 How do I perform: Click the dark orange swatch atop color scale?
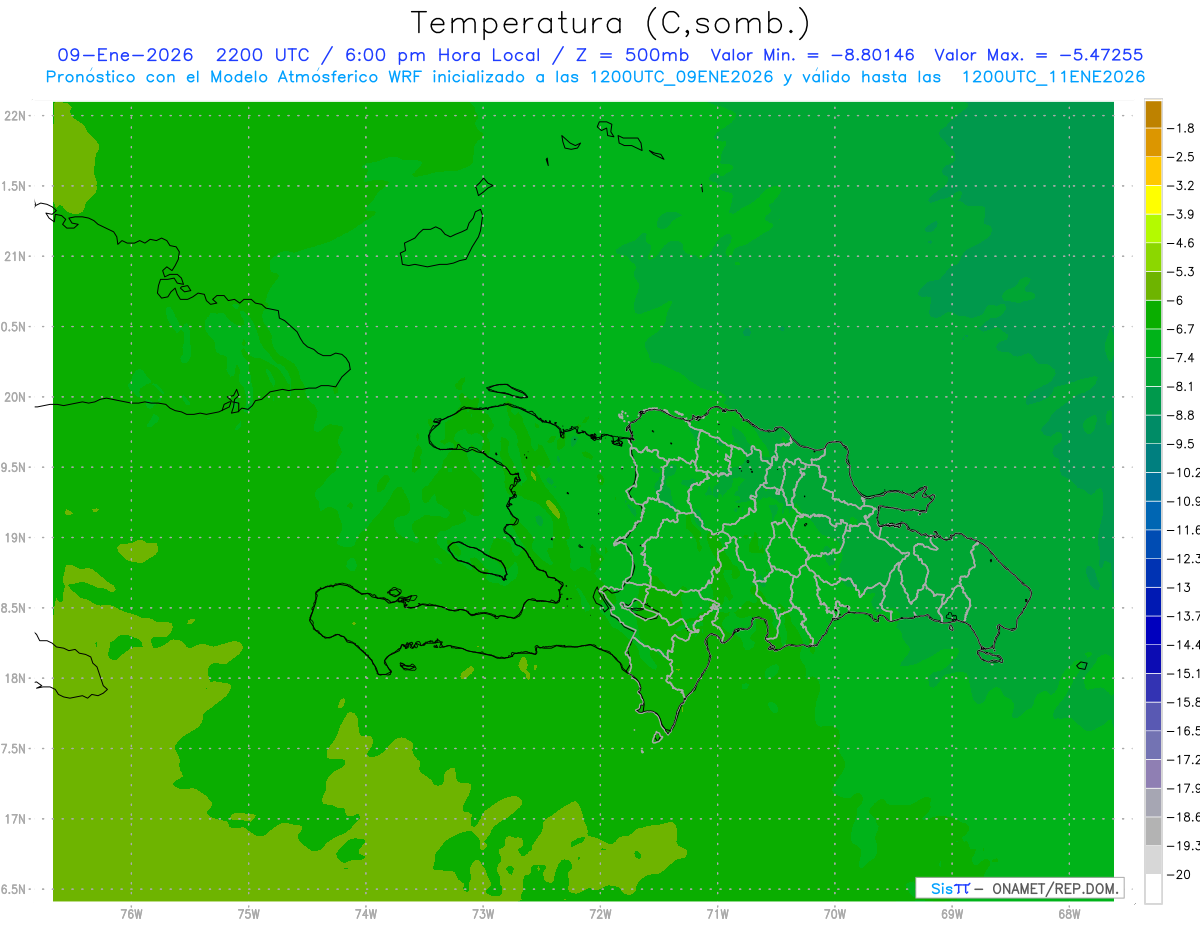coord(1153,114)
